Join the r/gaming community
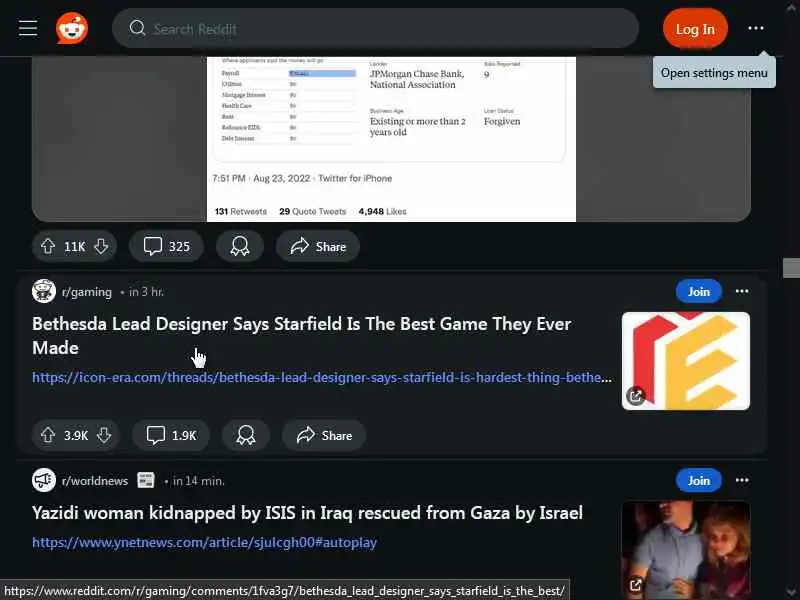 click(698, 291)
